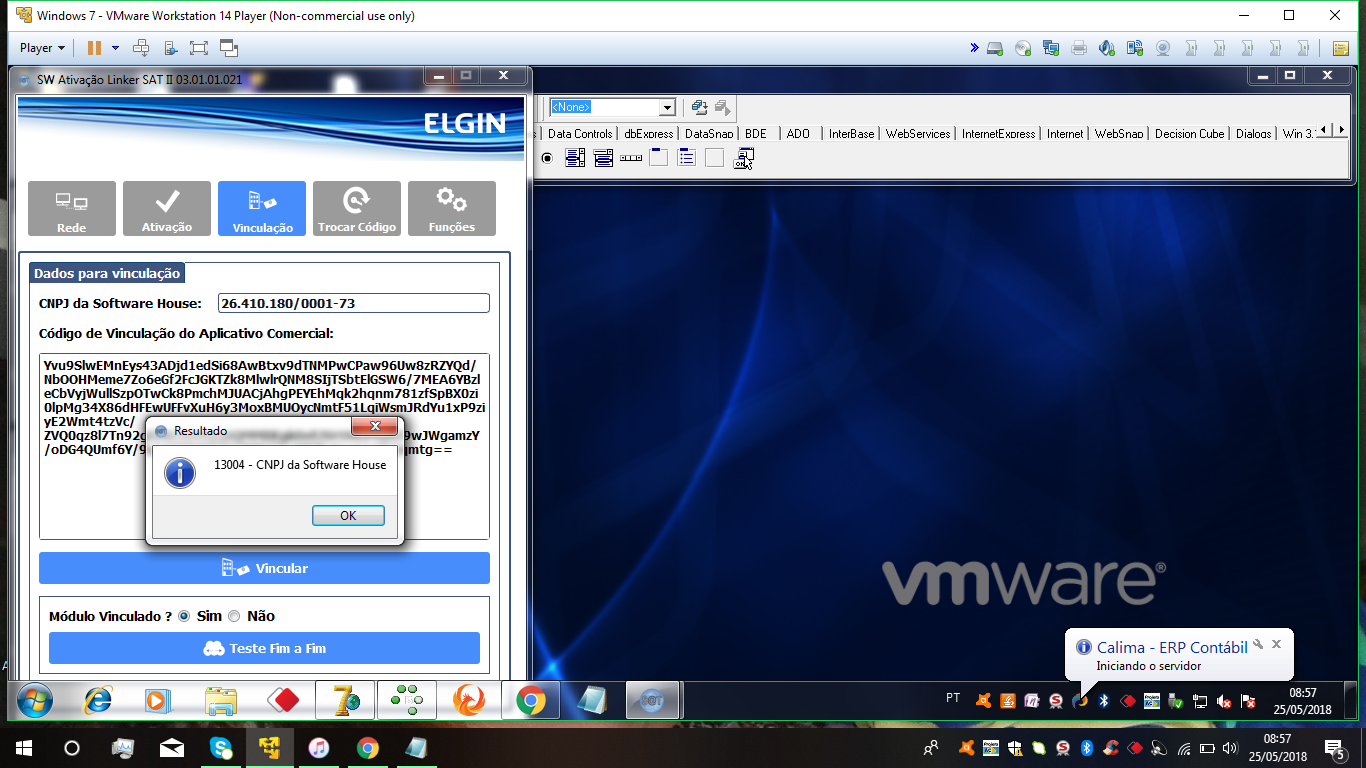Select the radio component in palette
The height and width of the screenshot is (768, 1366).
point(547,158)
